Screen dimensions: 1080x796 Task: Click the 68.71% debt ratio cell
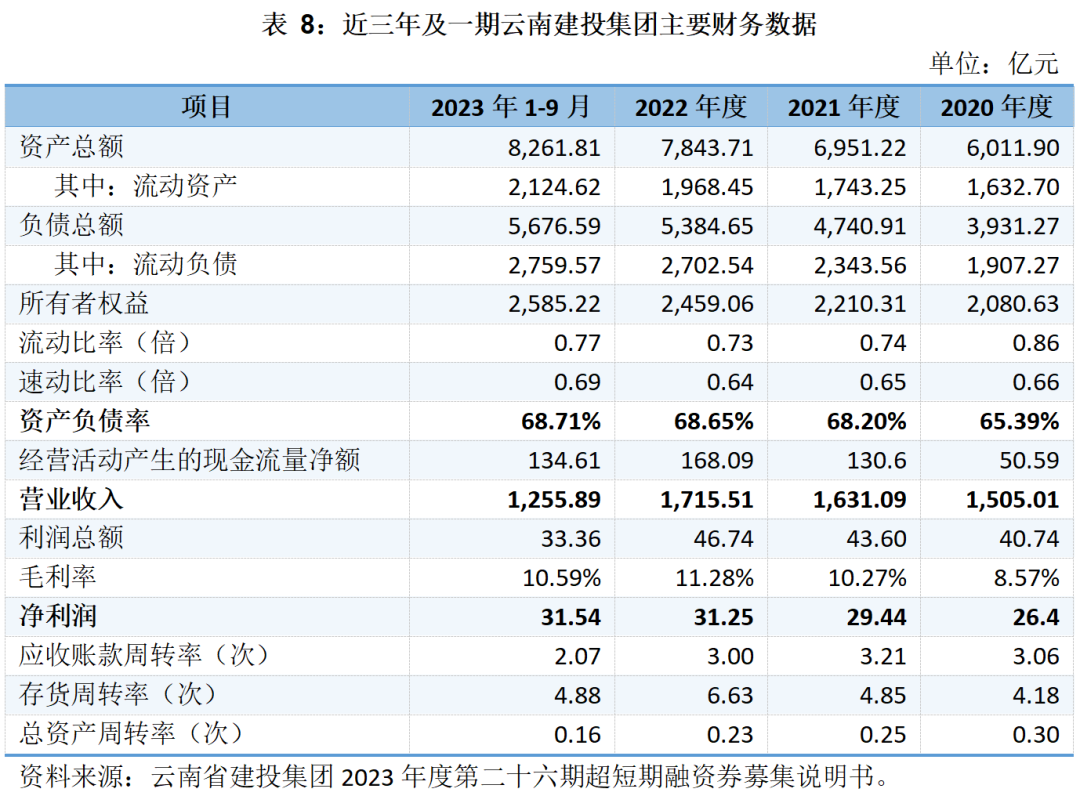(x=560, y=421)
